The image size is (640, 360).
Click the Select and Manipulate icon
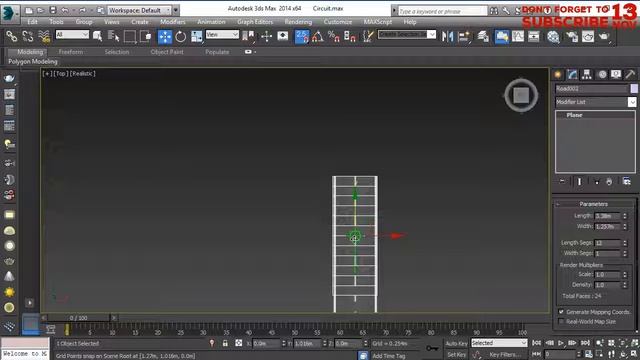tap(267, 37)
